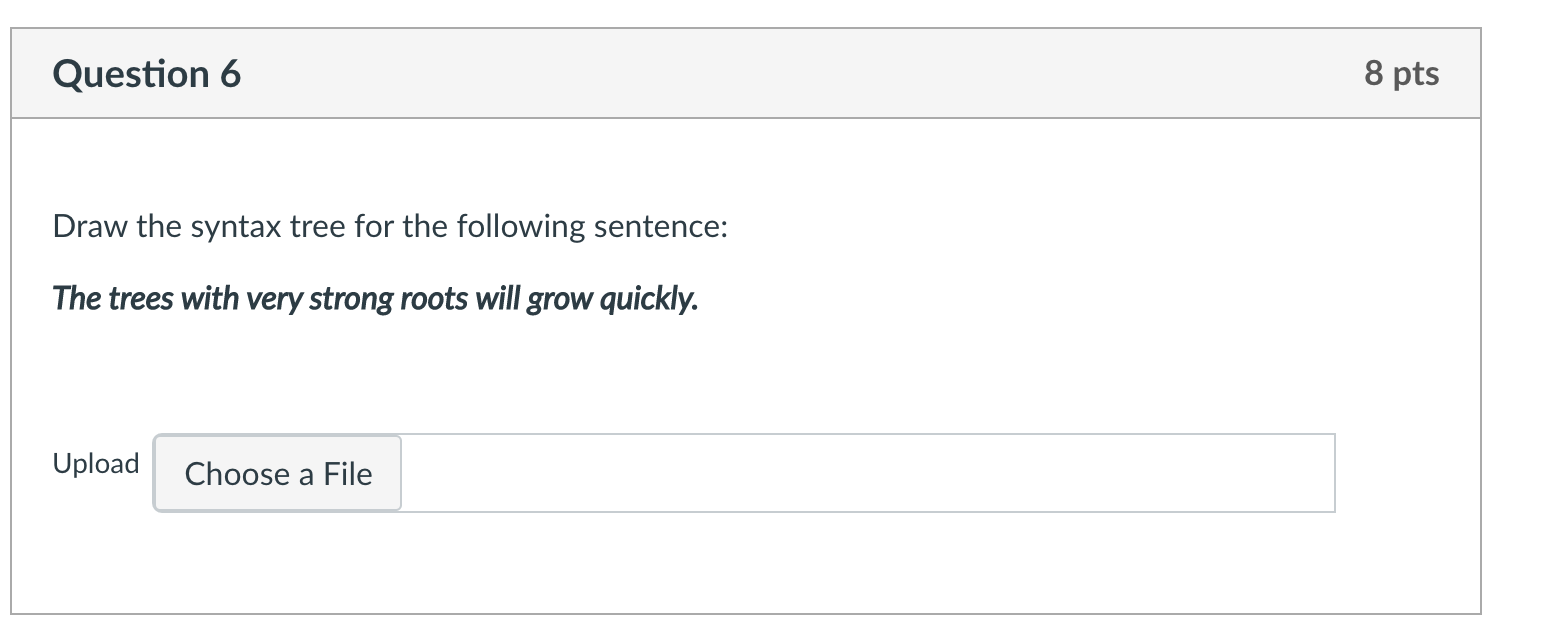
Task: Click the Upload label text
Action: pos(95,463)
